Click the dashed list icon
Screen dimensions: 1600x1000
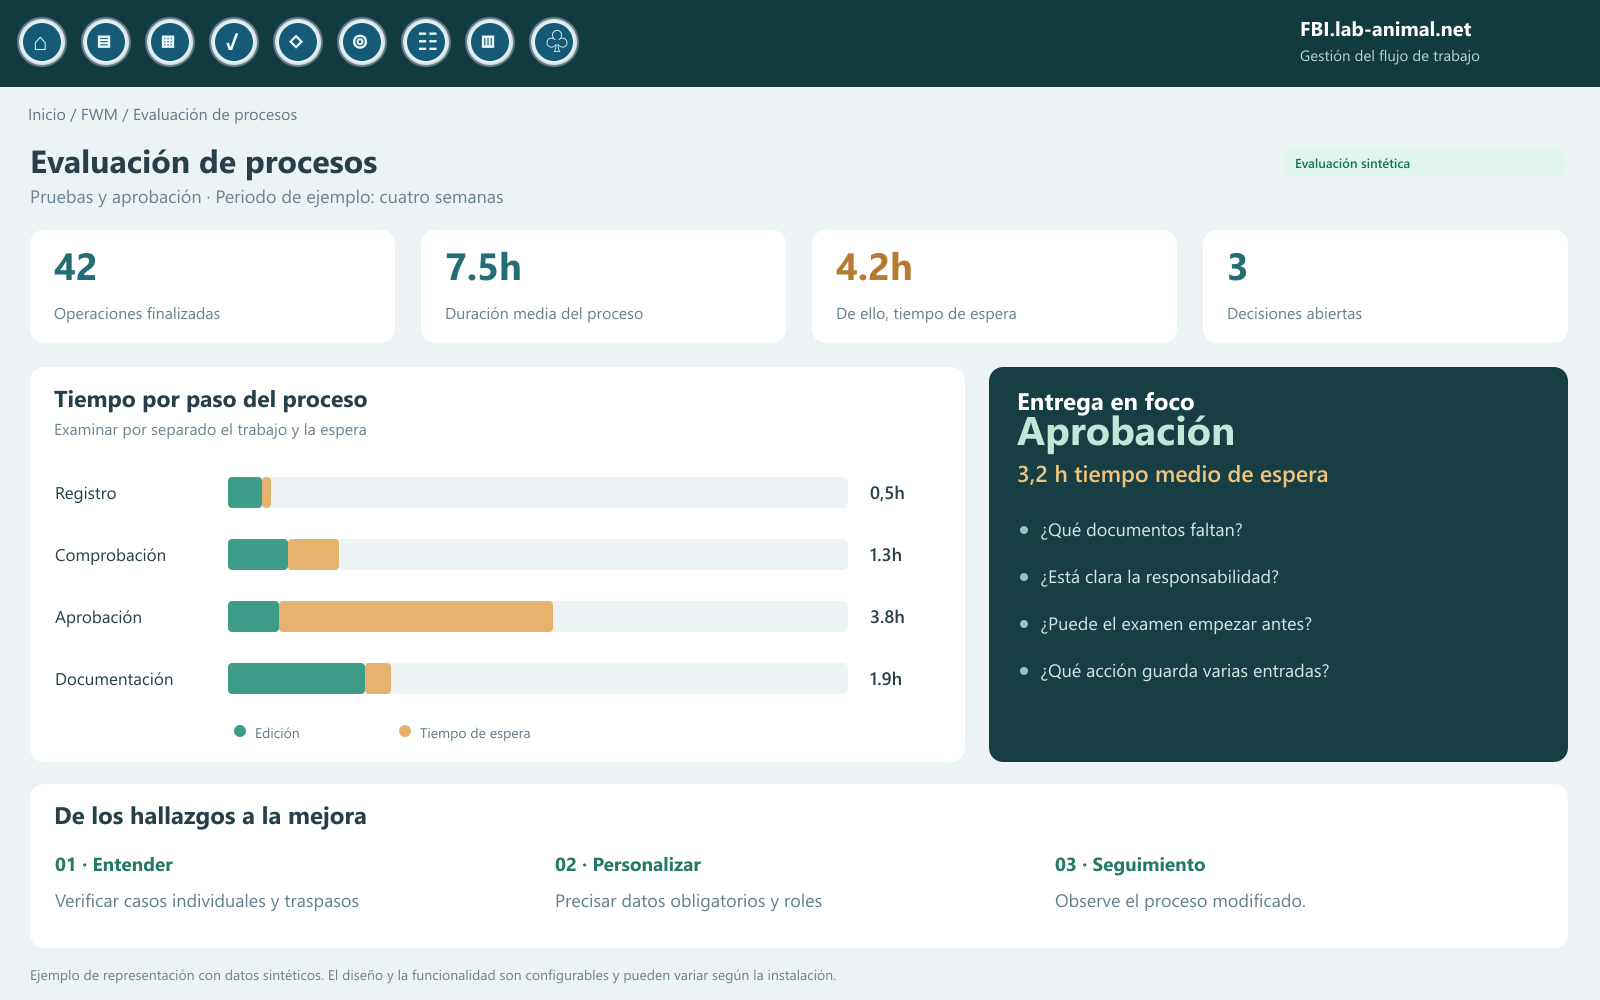point(425,43)
